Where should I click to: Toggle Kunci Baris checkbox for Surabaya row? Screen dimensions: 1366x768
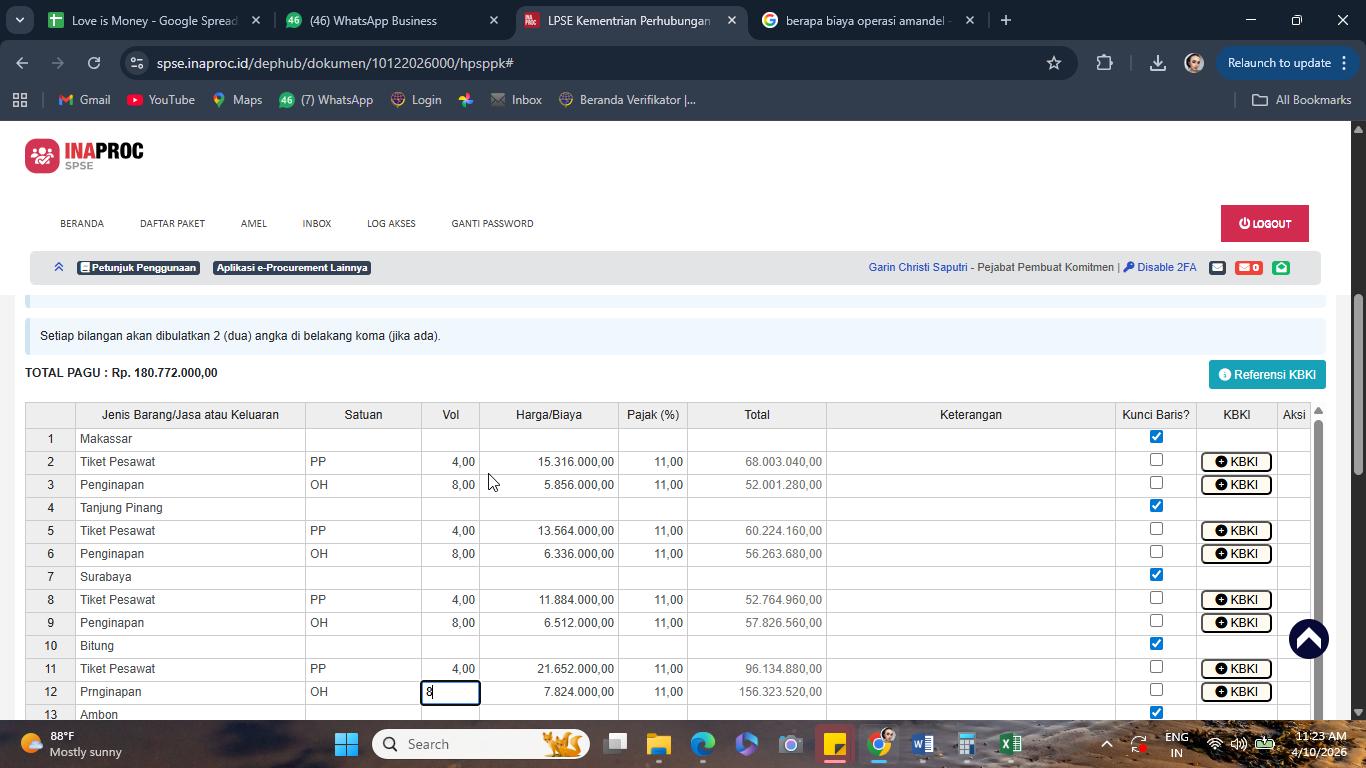pos(1156,575)
